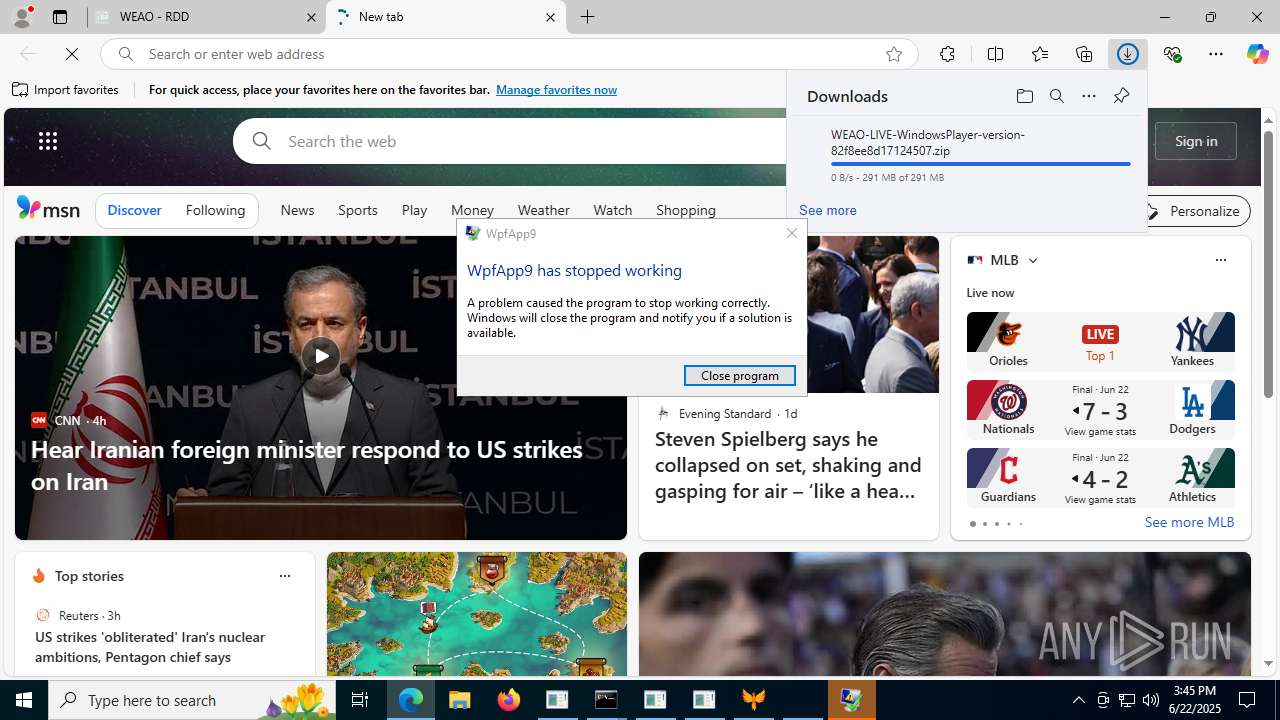Image resolution: width=1280 pixels, height=720 pixels.
Task: Open downloads folder icon in Downloads panel
Action: point(1024,96)
